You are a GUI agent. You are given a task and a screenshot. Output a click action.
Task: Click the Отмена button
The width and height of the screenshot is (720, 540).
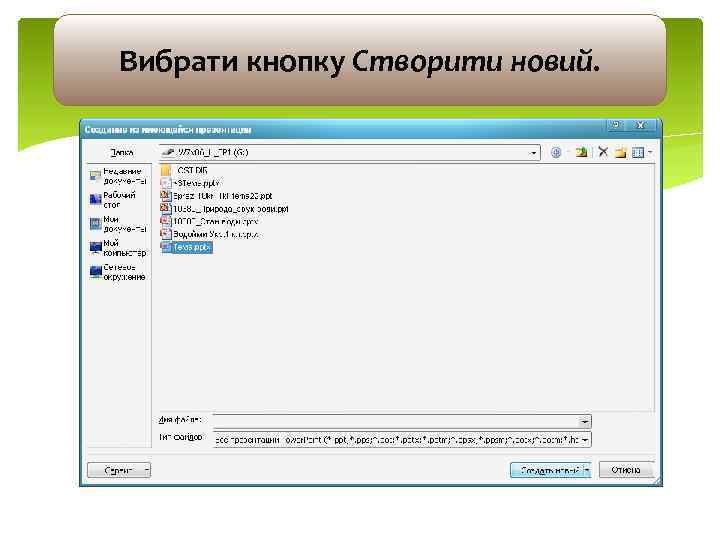pyautogui.click(x=626, y=470)
